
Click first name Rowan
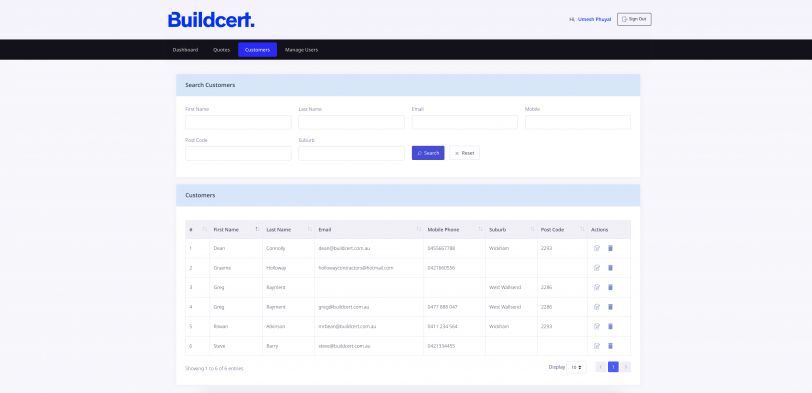point(221,326)
